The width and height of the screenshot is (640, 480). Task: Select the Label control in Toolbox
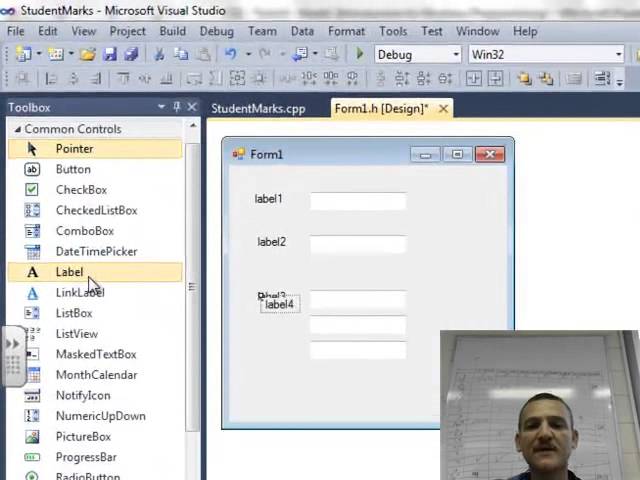pos(95,272)
